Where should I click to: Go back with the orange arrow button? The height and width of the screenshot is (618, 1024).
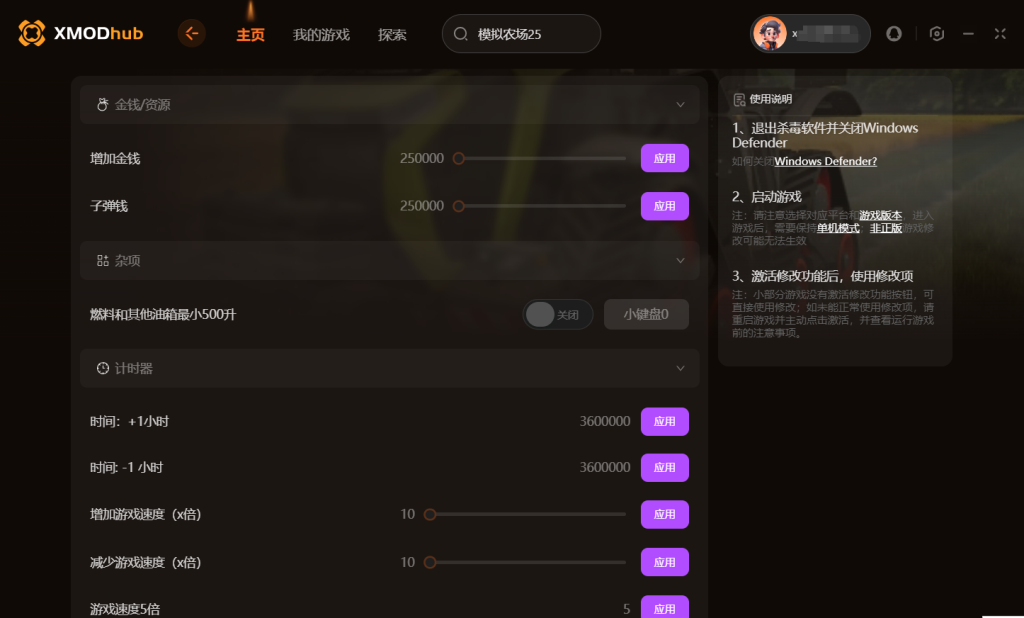coord(192,33)
